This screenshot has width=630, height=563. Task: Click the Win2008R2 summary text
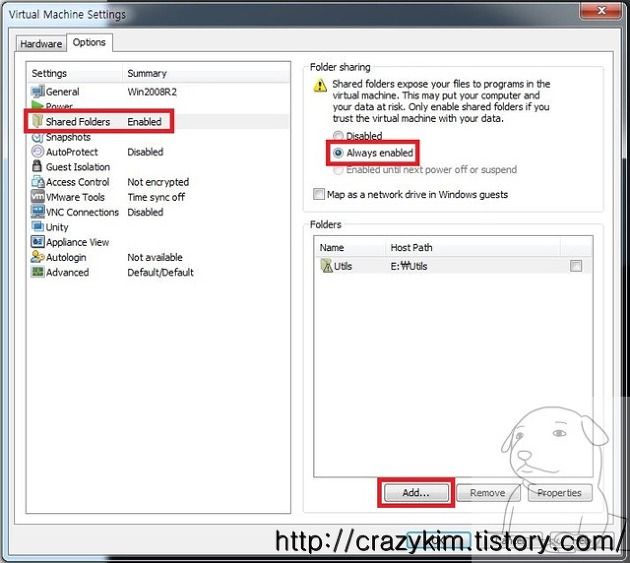(x=152, y=92)
